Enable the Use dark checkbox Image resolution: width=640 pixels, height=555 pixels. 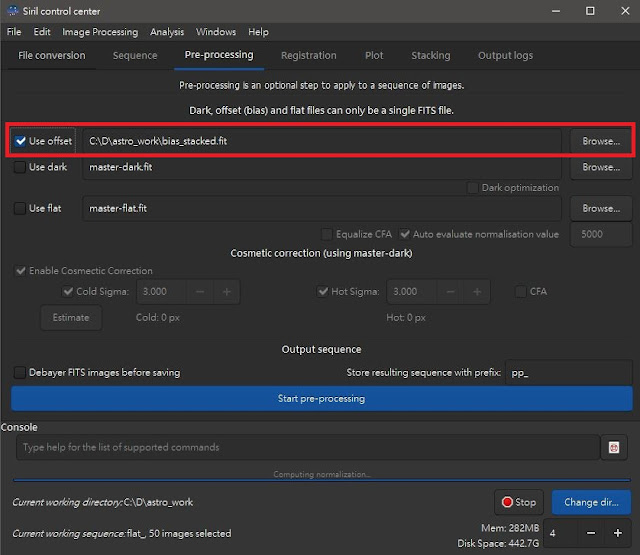pos(20,167)
